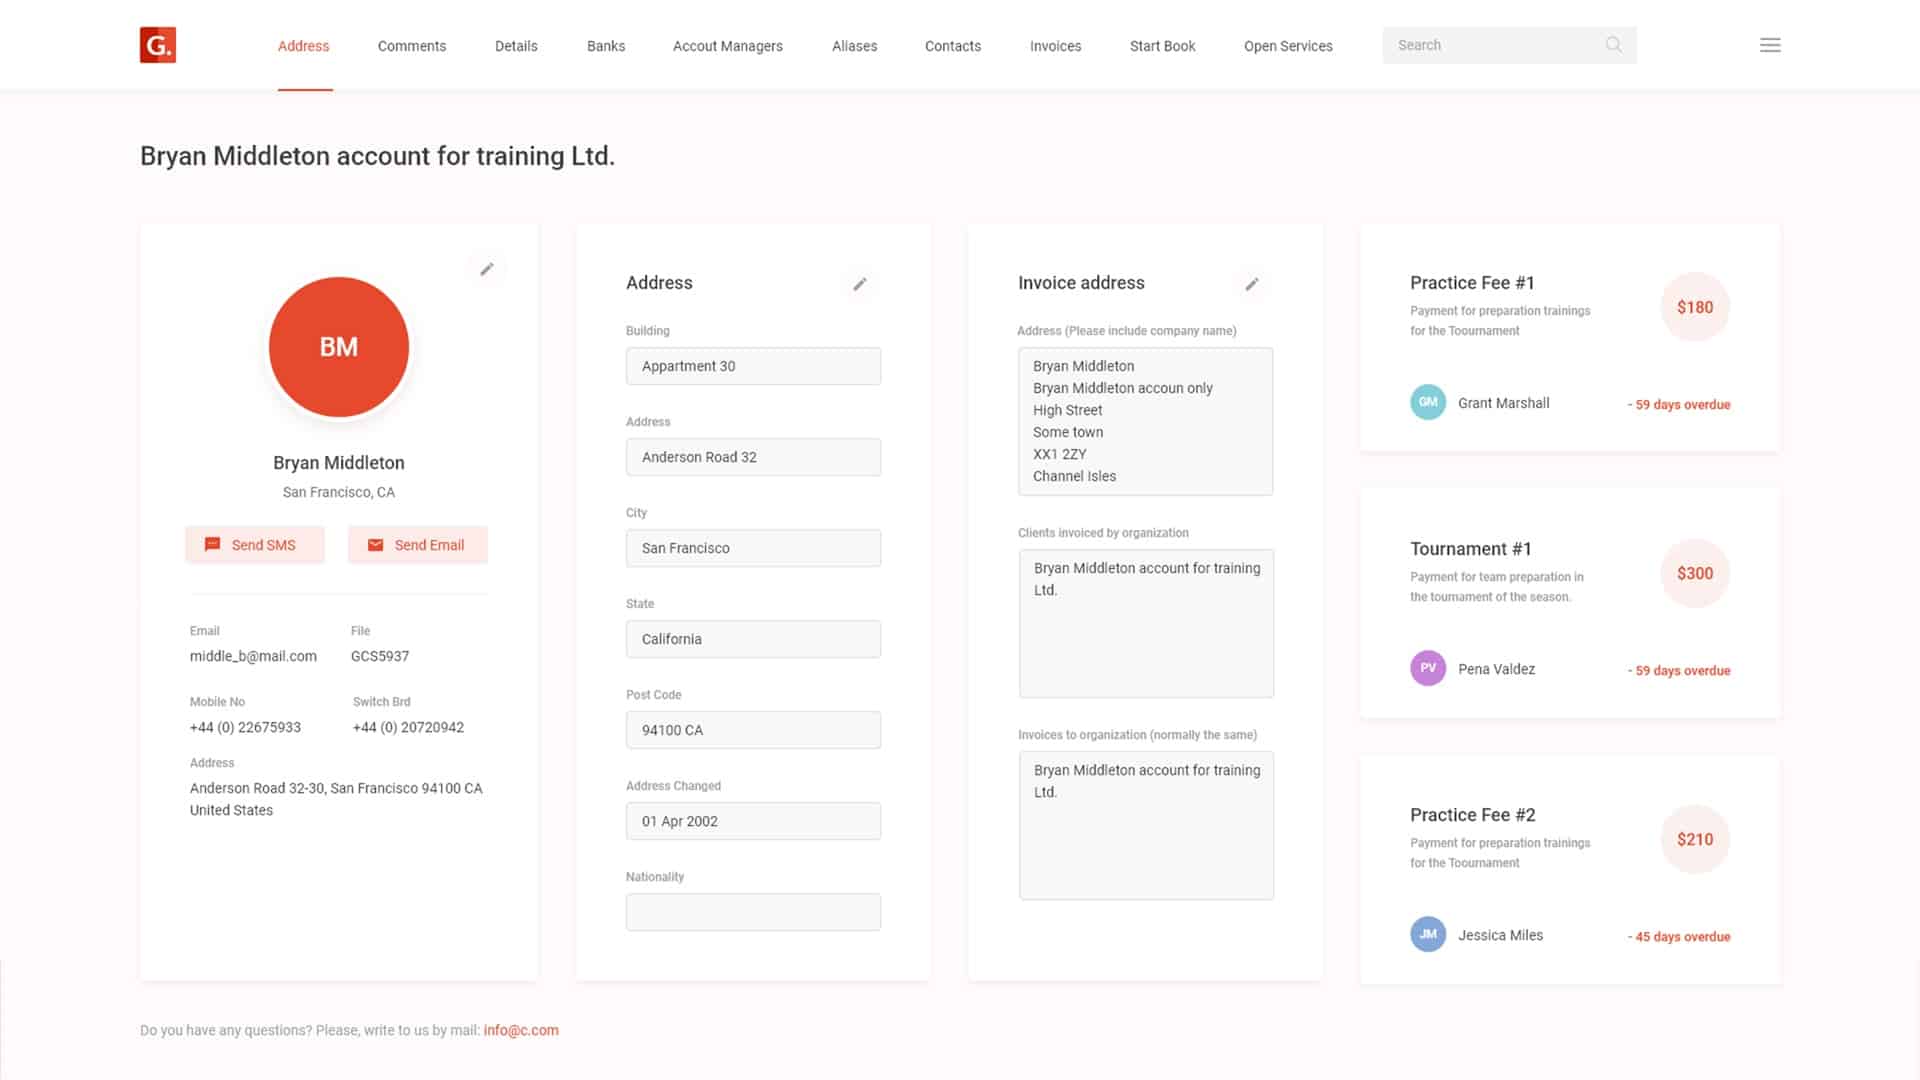
Task: Click Grant Marshall's 59 days overdue label
Action: click(1679, 405)
